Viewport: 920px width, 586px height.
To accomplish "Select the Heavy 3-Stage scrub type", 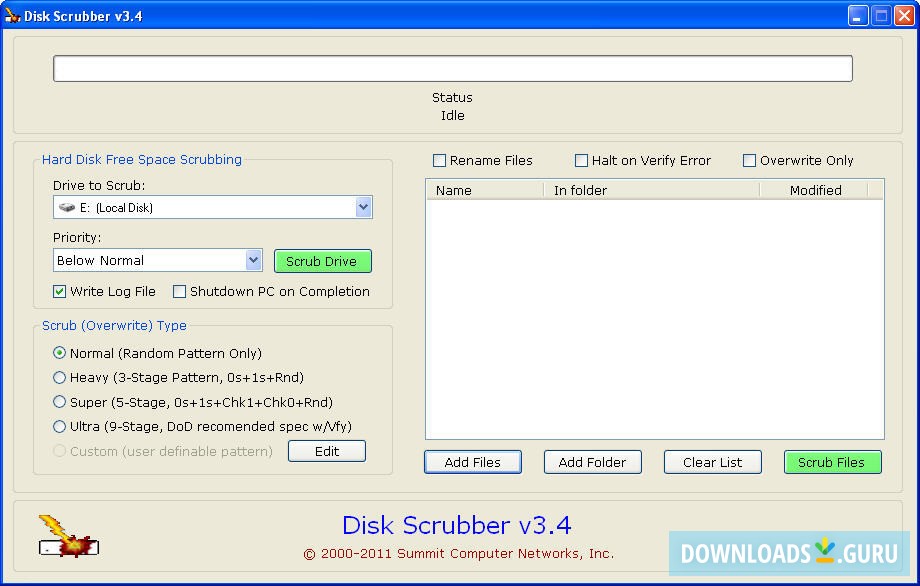I will (60, 377).
